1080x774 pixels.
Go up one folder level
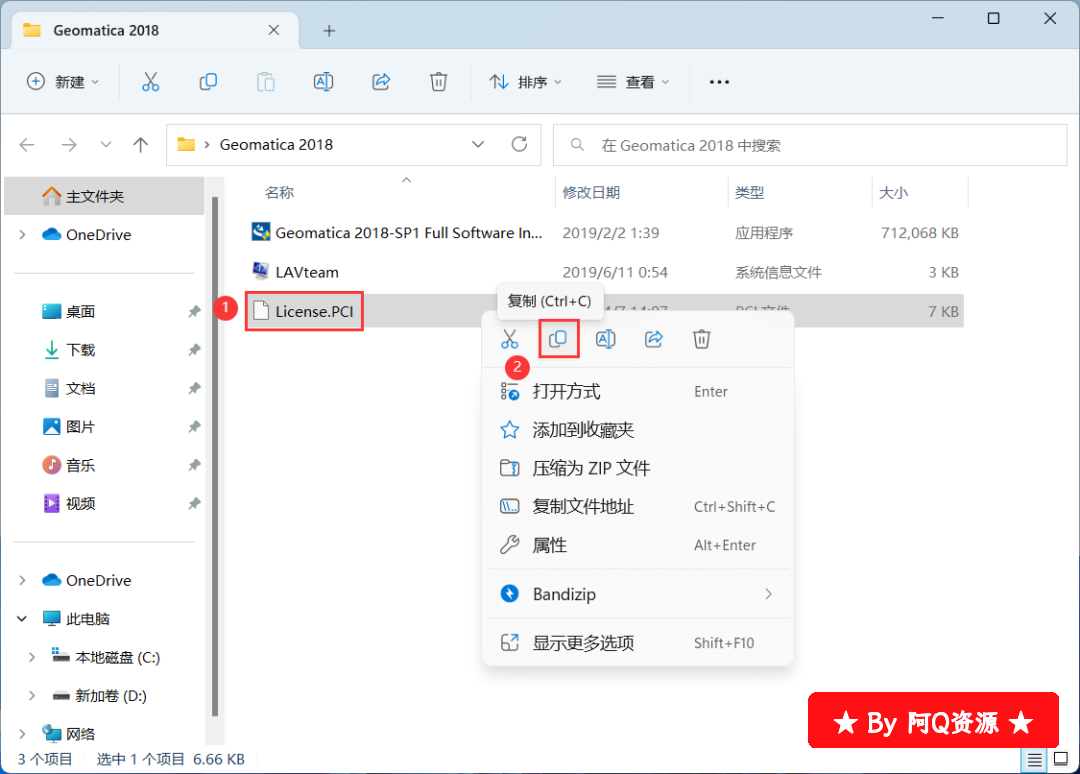141,145
